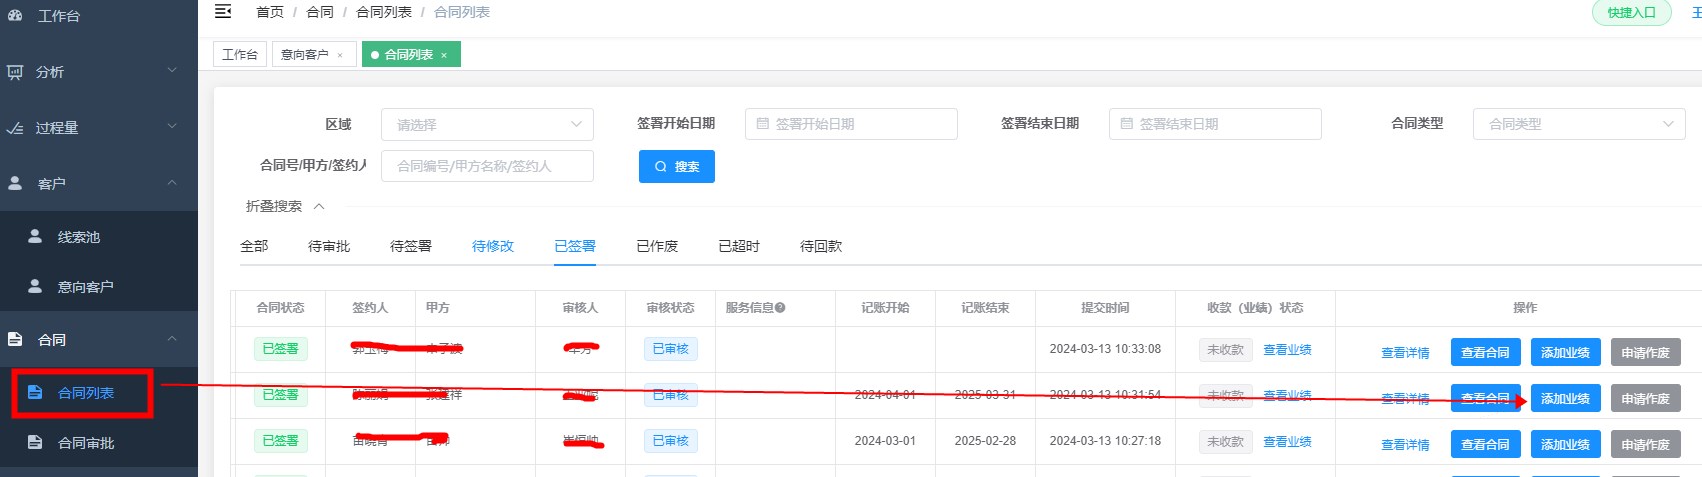Screen dimensions: 1702x477
Task: Click 首页 in the breadcrumb
Action: click(270, 12)
